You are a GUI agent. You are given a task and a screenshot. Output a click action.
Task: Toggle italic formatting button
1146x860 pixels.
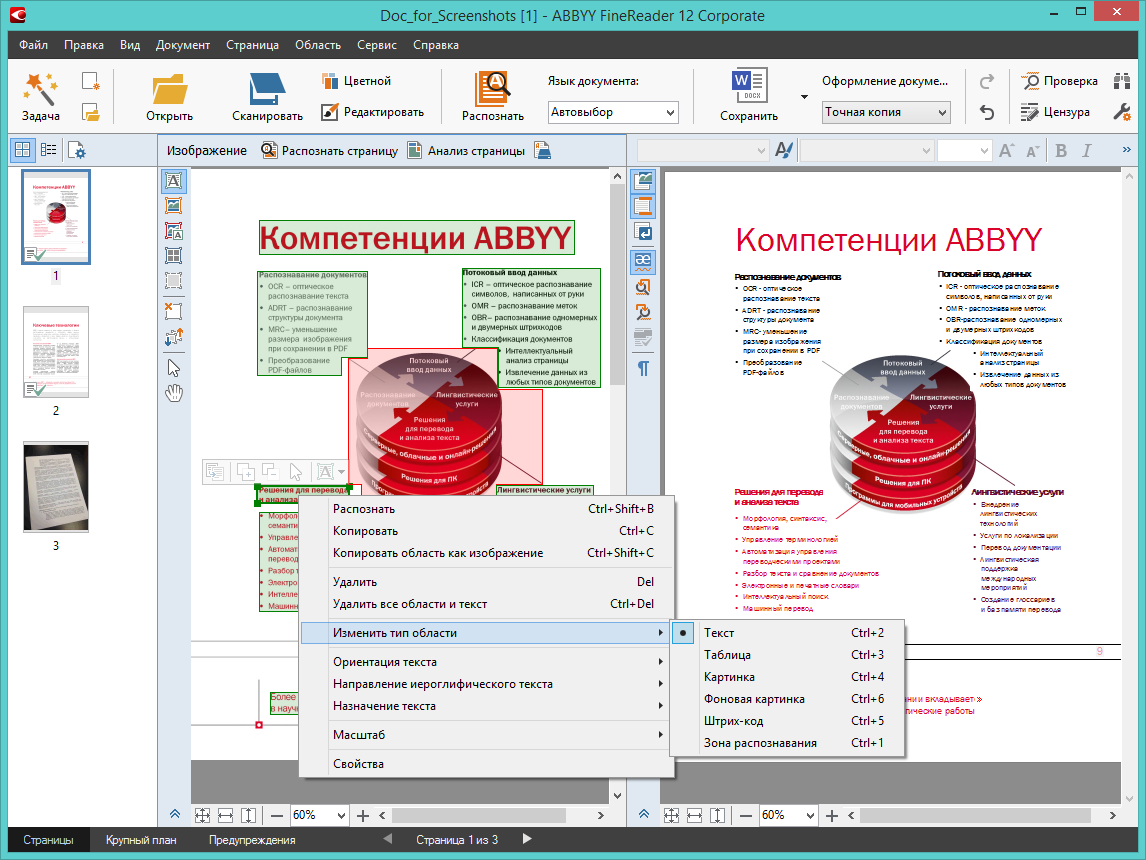[x=1087, y=151]
